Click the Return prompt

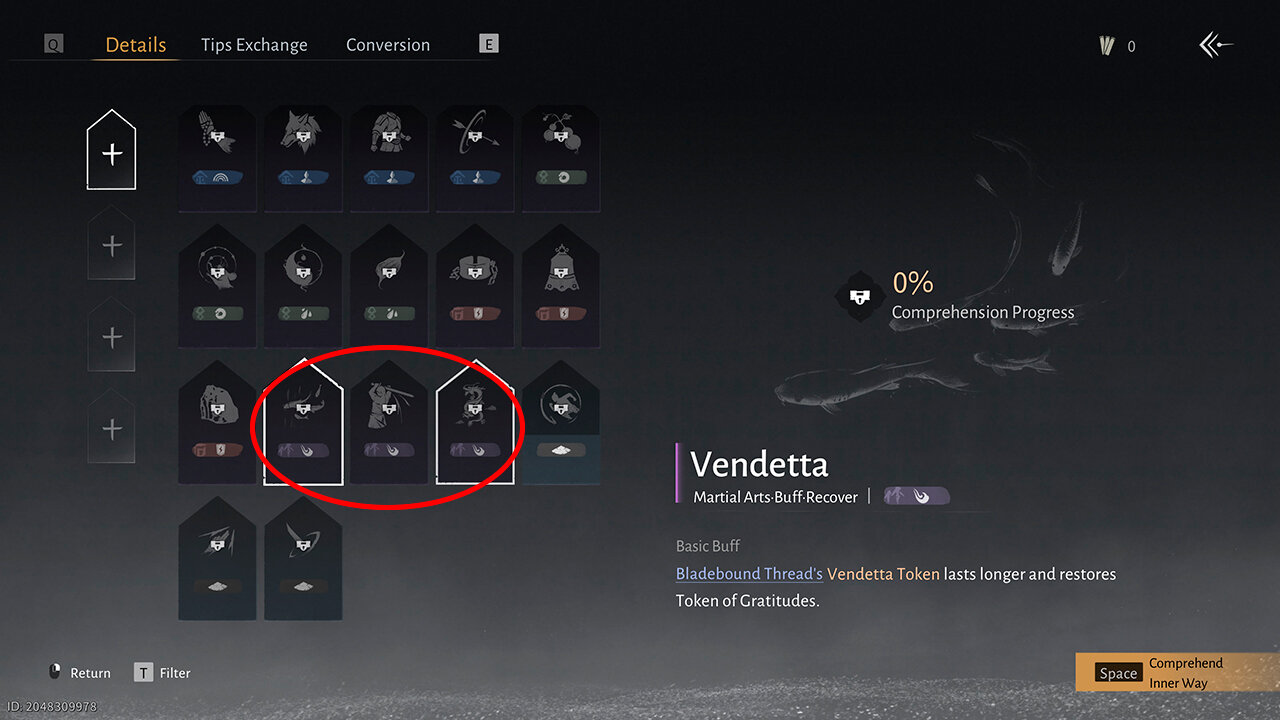tap(80, 673)
